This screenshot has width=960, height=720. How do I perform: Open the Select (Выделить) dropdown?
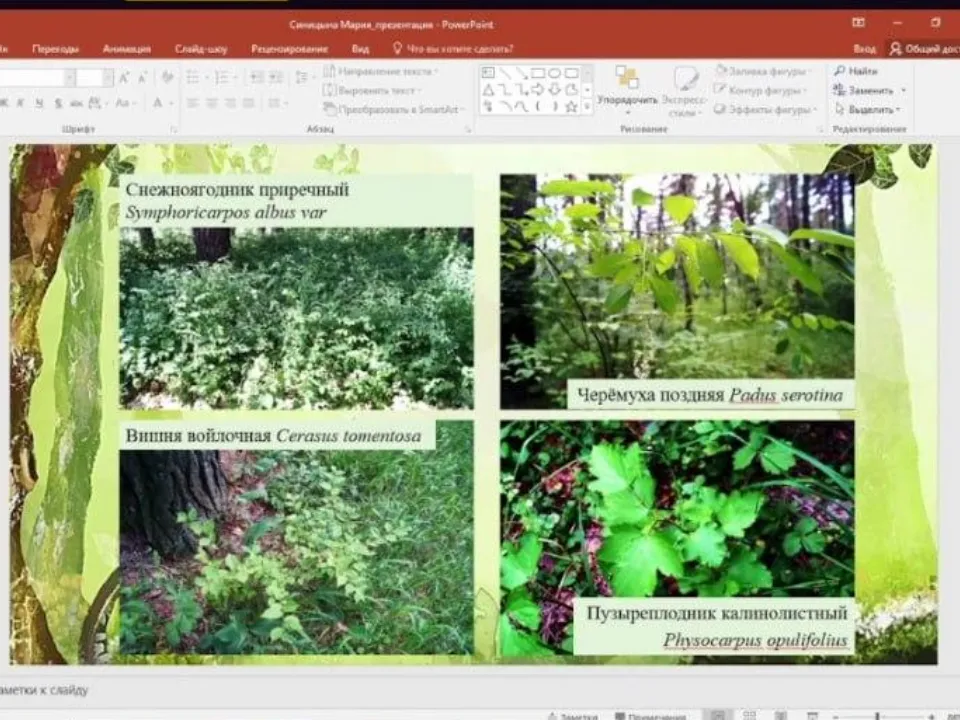[x=866, y=109]
